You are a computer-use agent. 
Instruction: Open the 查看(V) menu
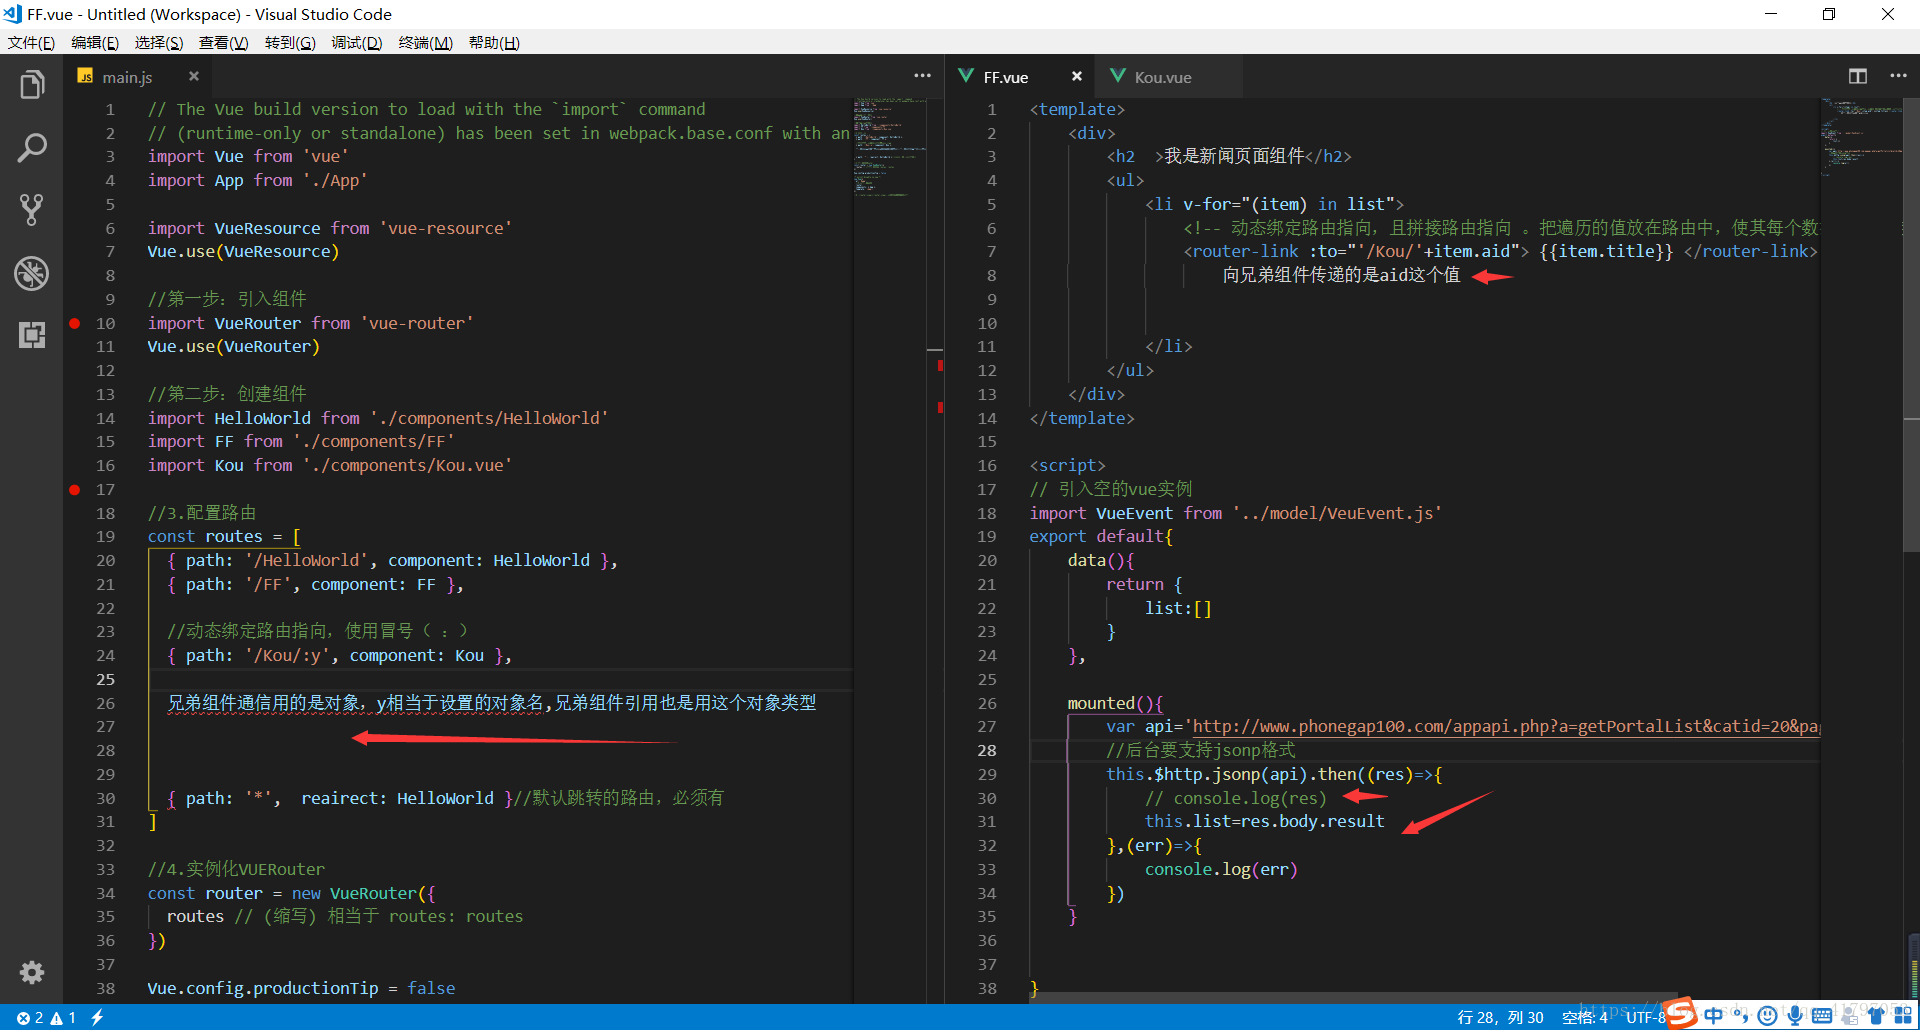223,43
